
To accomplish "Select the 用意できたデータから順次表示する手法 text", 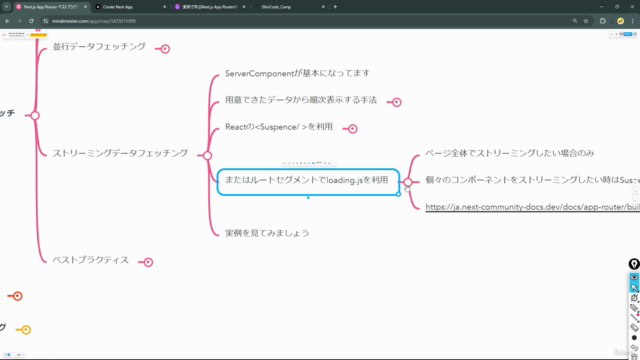I will point(301,100).
